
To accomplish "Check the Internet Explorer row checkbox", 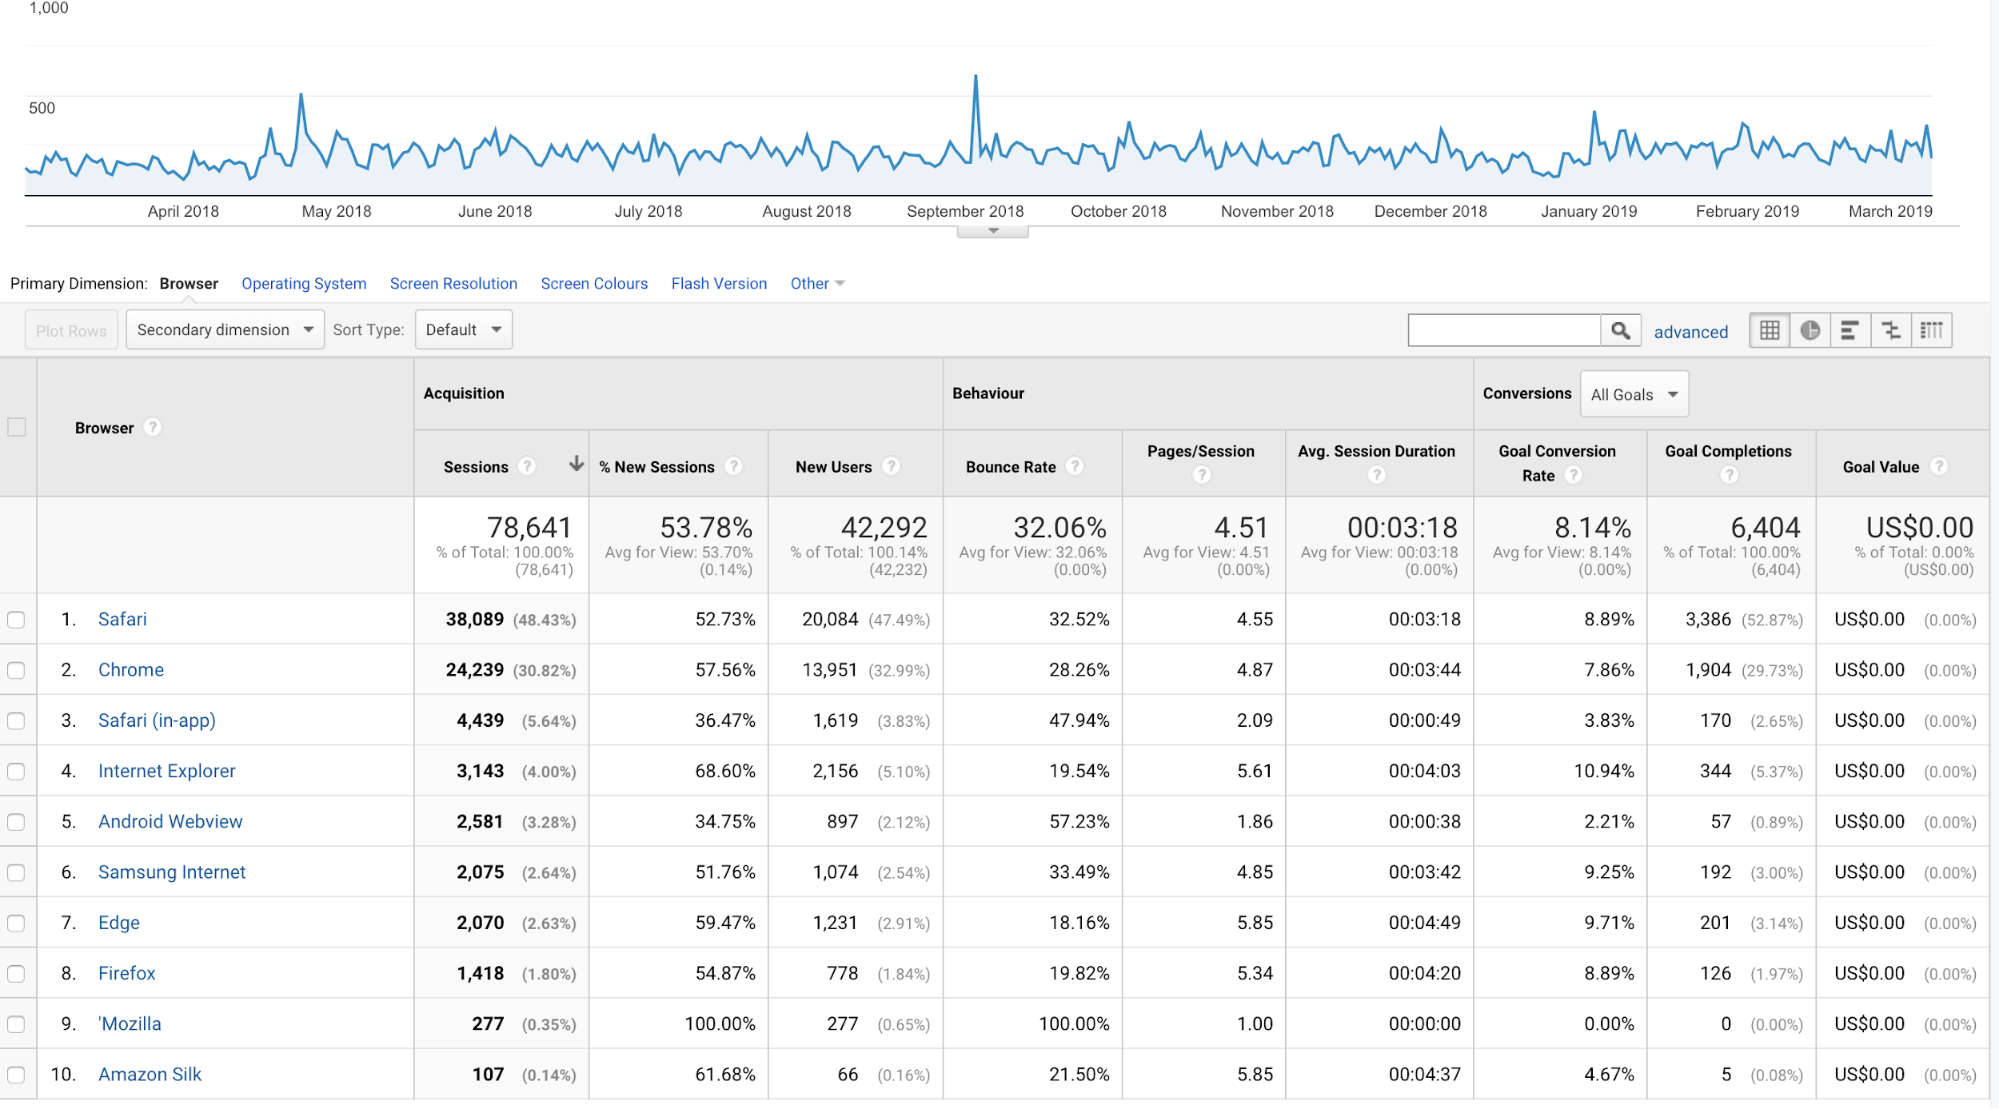I will click(16, 772).
